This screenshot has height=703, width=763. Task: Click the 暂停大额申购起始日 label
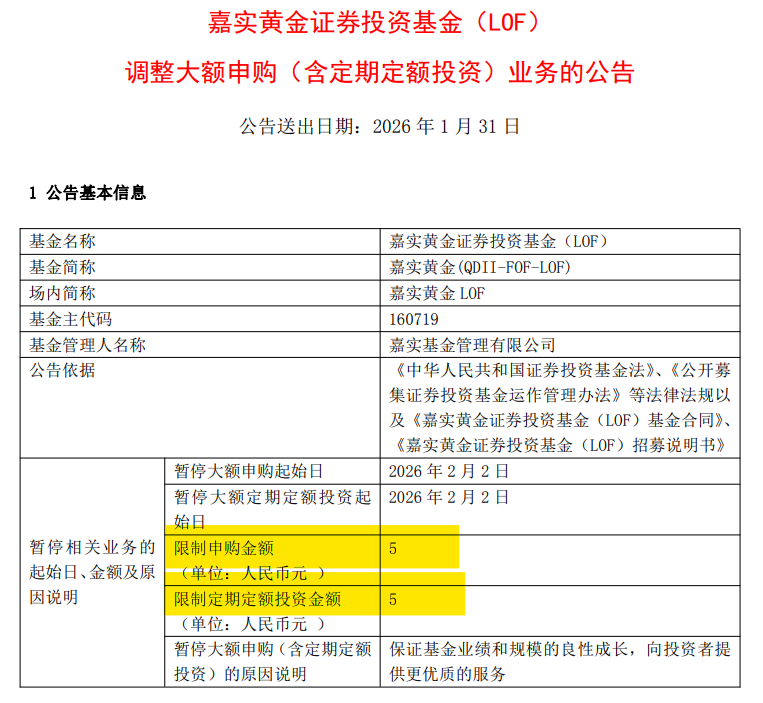249,471
